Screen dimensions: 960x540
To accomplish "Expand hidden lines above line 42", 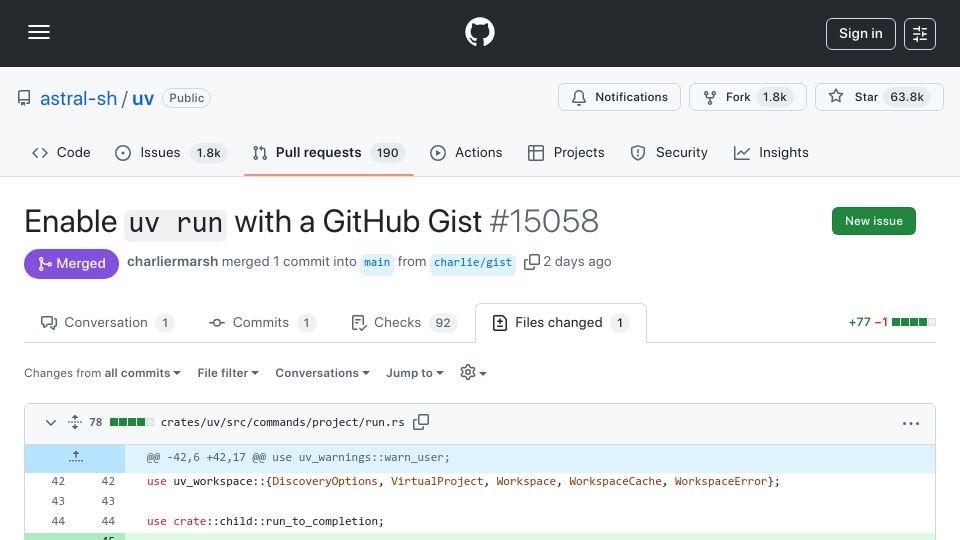I will point(75,457).
